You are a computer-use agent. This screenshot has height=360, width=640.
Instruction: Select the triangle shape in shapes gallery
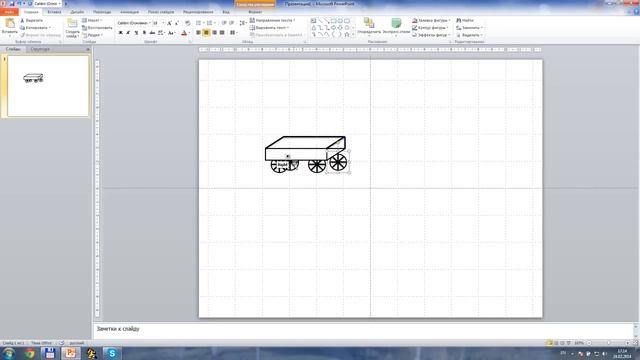coord(313,28)
